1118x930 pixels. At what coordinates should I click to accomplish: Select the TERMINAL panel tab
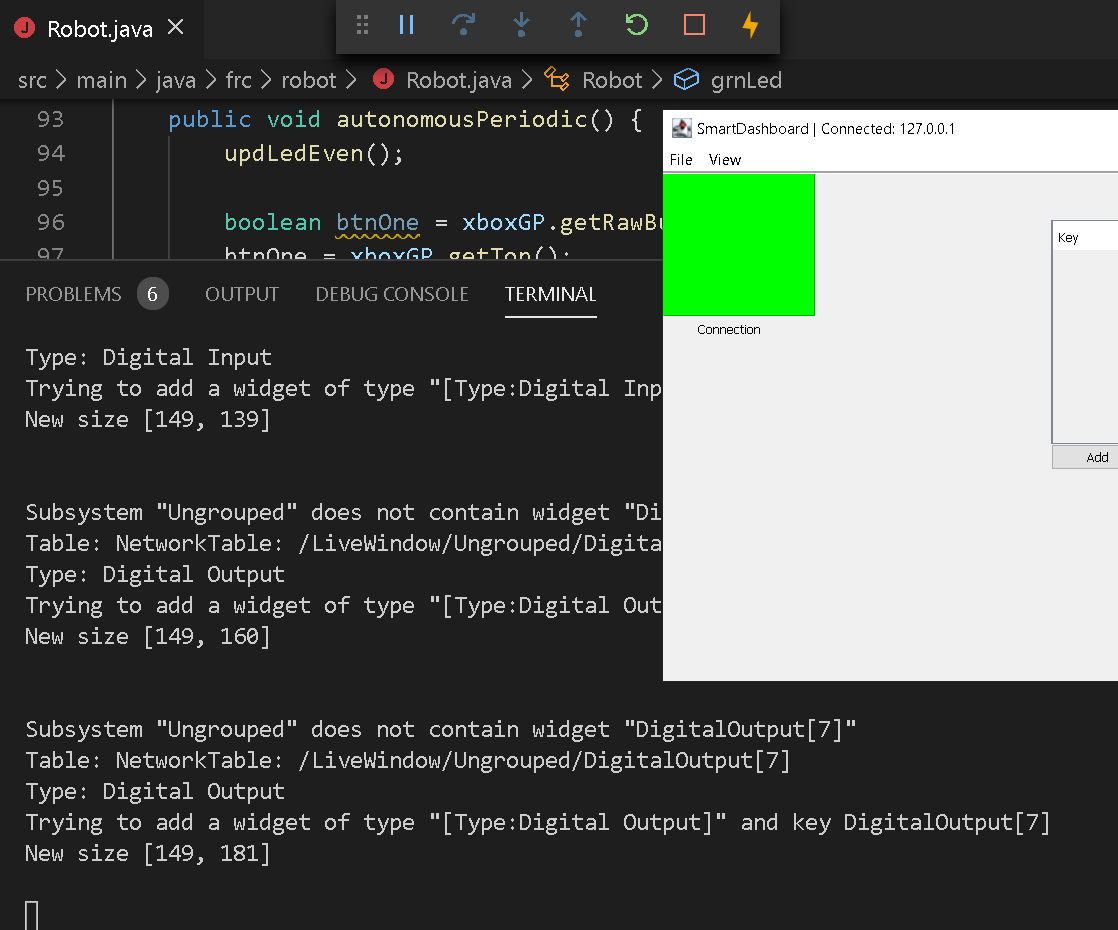tap(550, 294)
